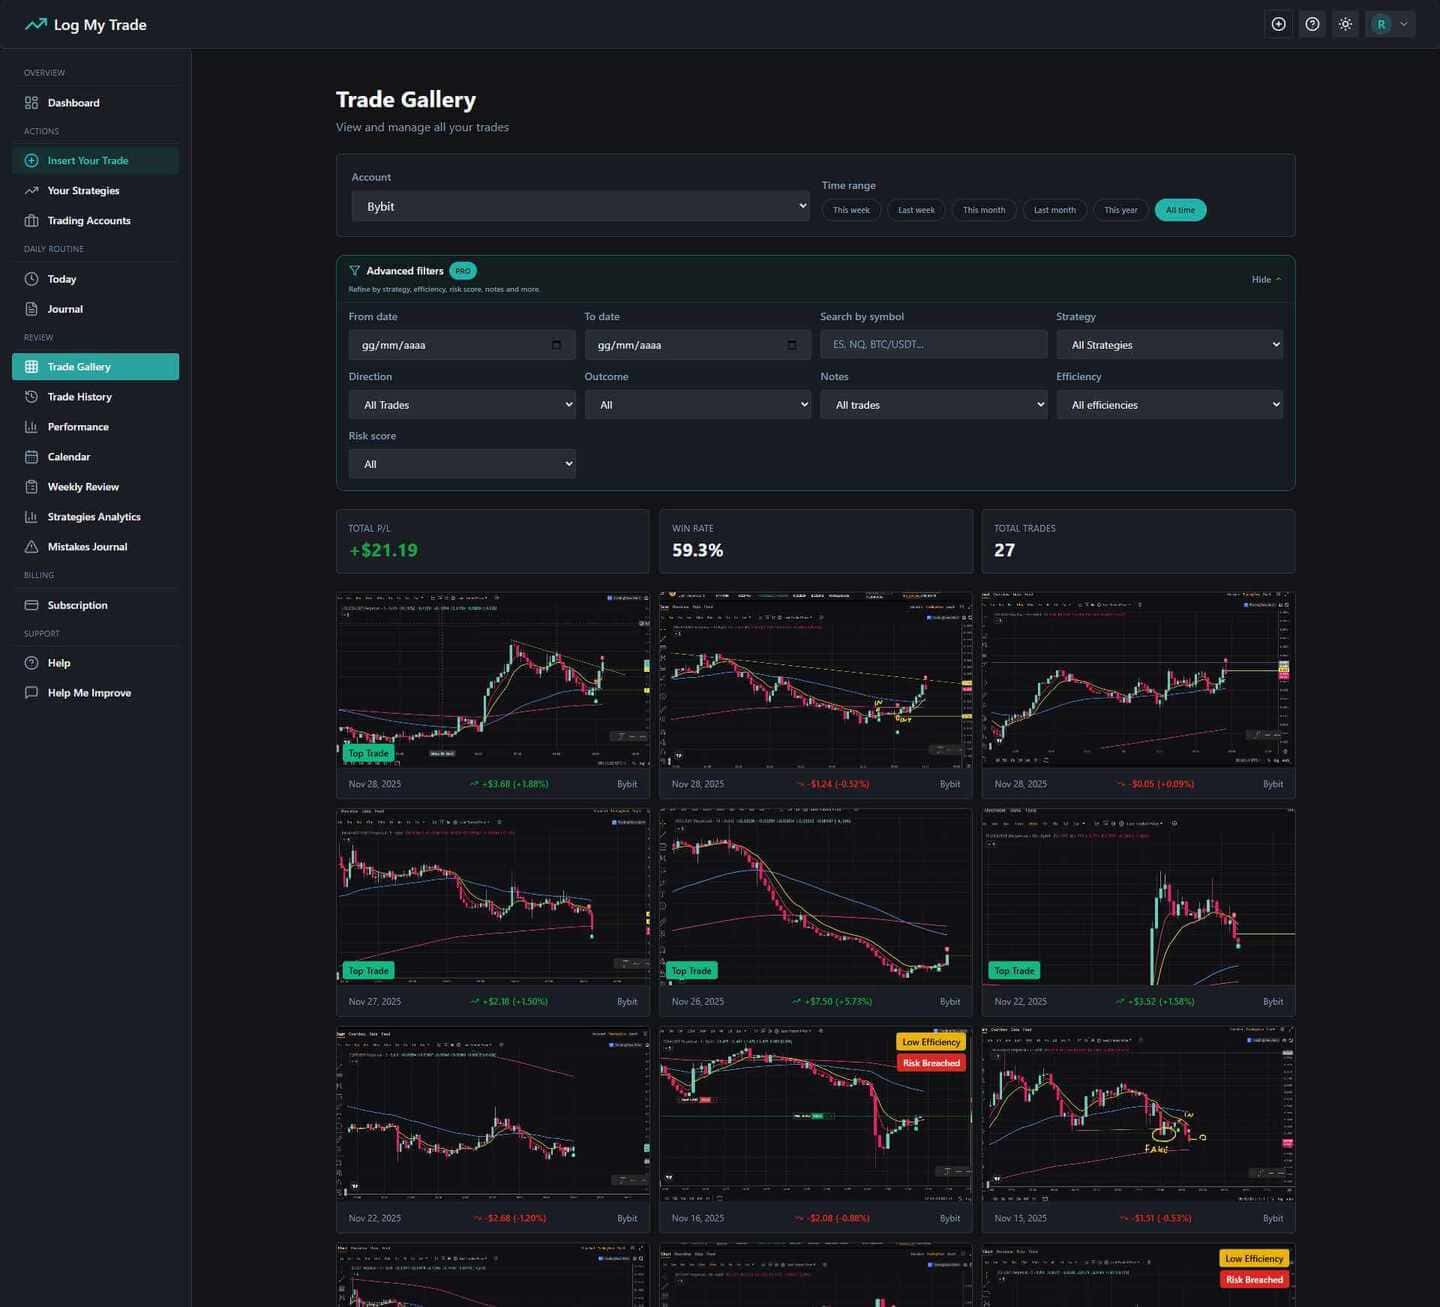Switch time range to Last month

pyautogui.click(x=1054, y=210)
